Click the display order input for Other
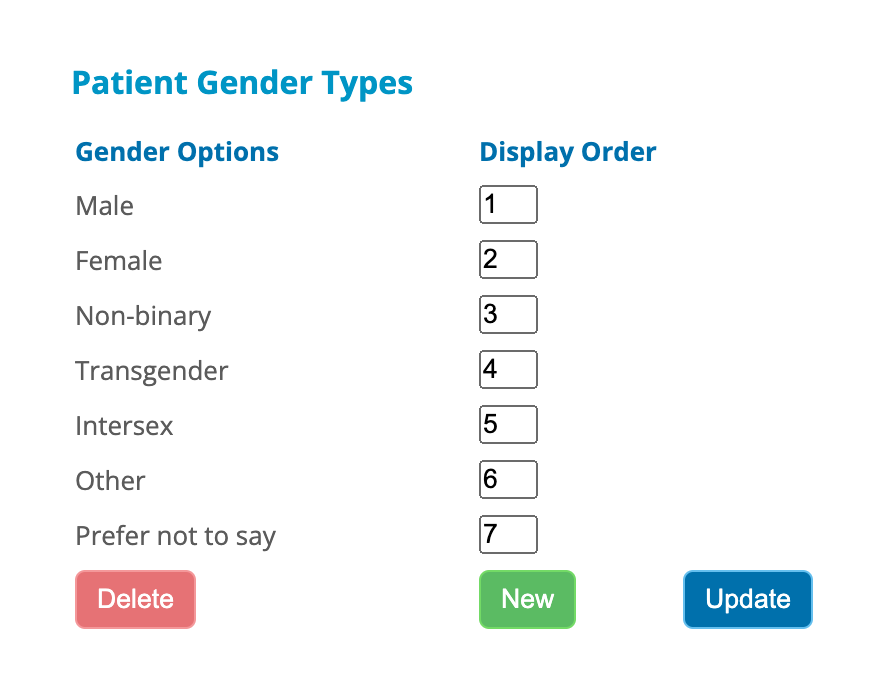The width and height of the screenshot is (886, 696). click(508, 480)
